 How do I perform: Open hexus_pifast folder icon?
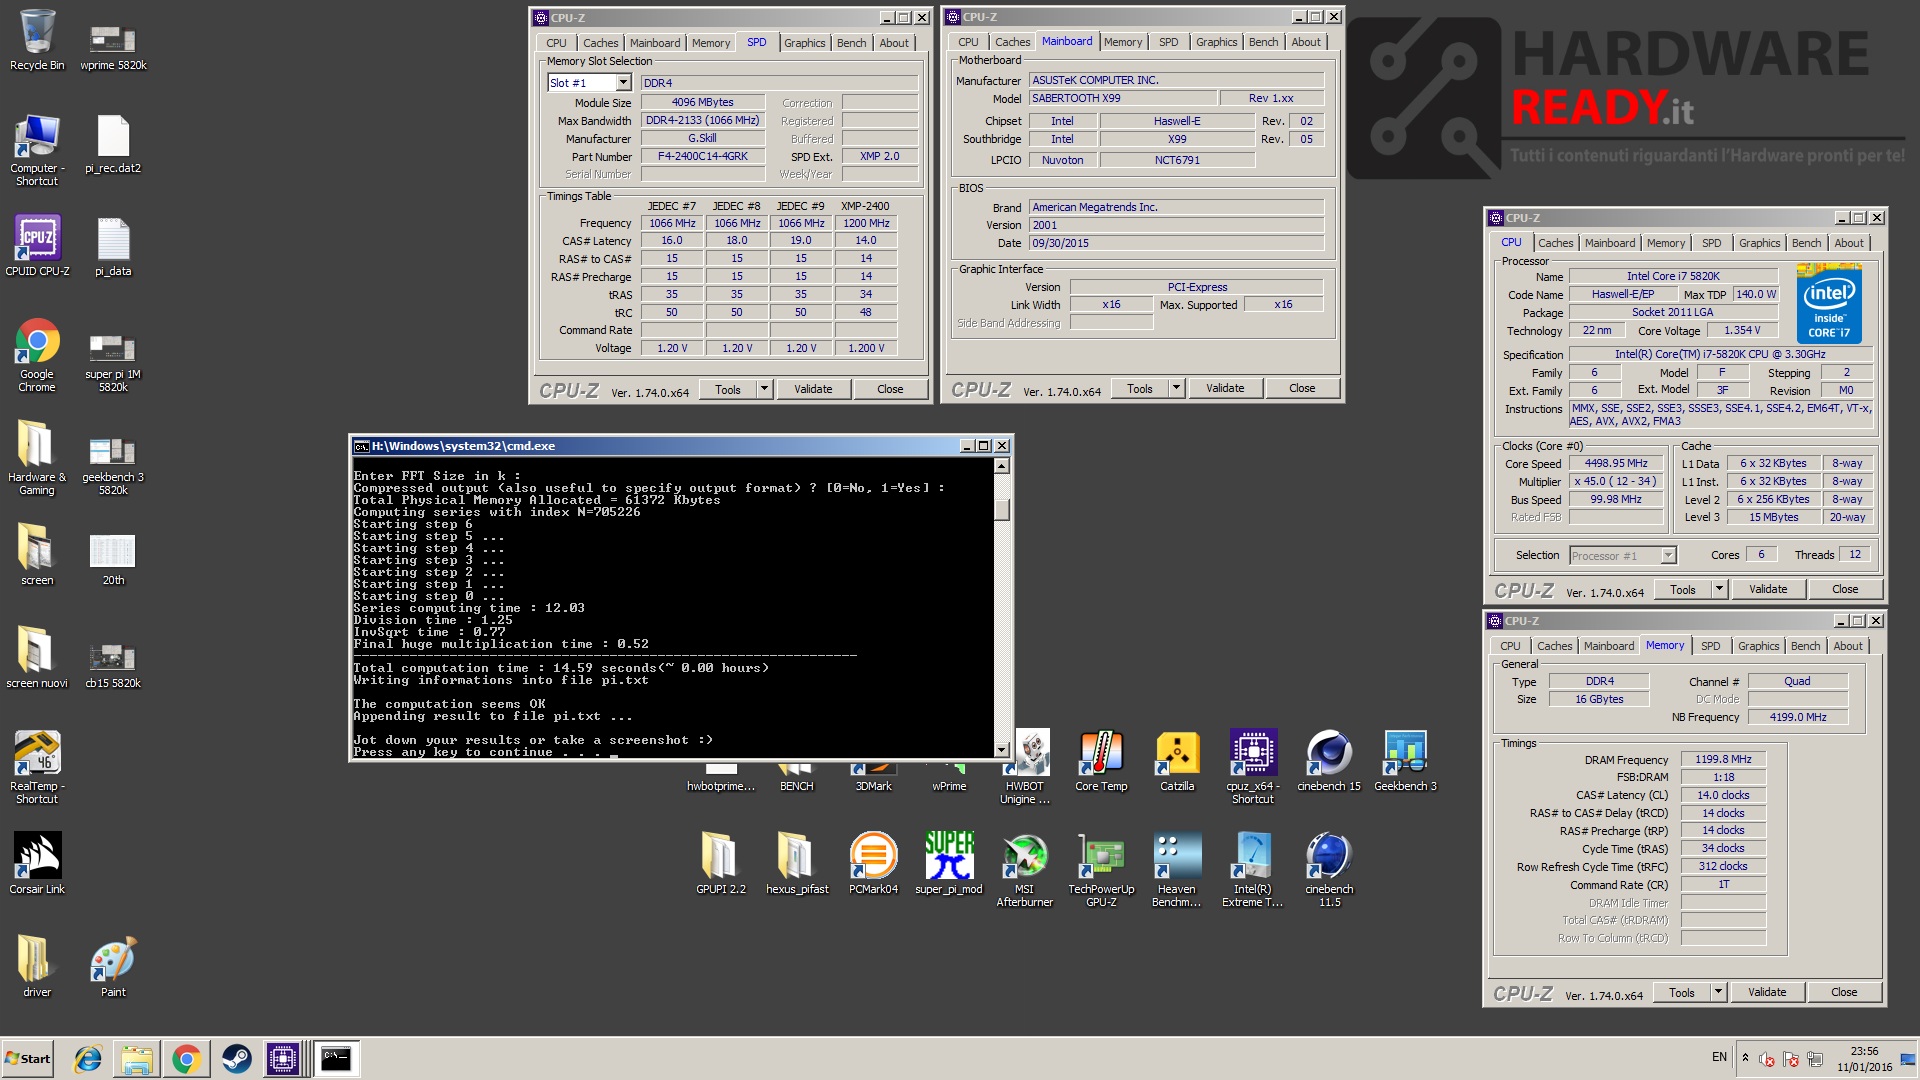[797, 864]
